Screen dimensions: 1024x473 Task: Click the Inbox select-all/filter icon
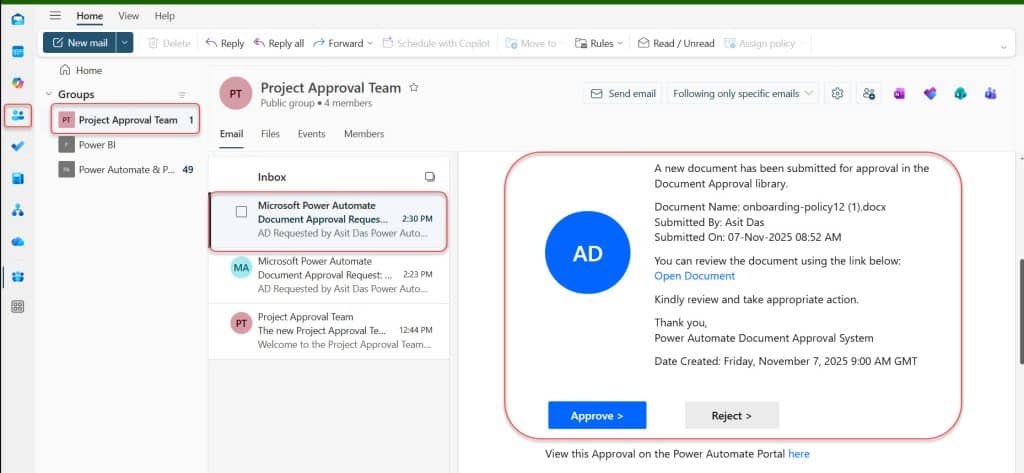coord(430,177)
